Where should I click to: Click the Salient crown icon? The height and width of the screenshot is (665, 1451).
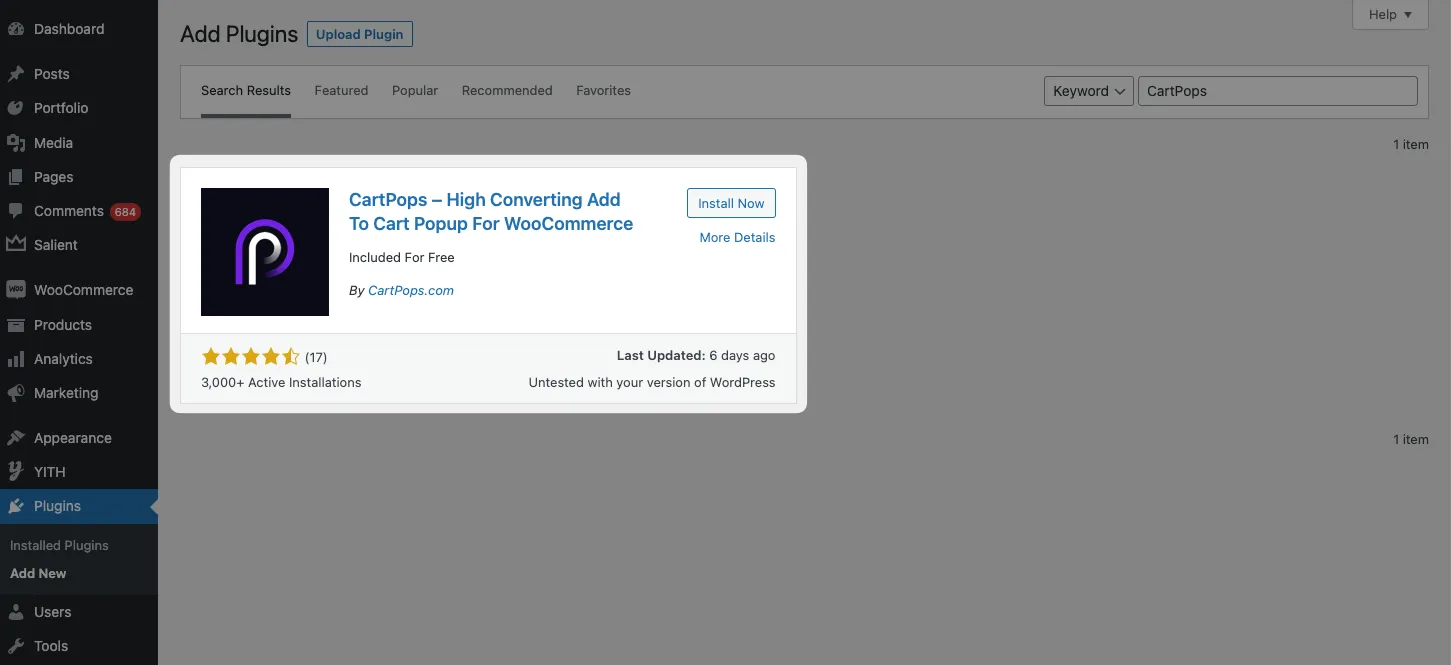tap(16, 245)
